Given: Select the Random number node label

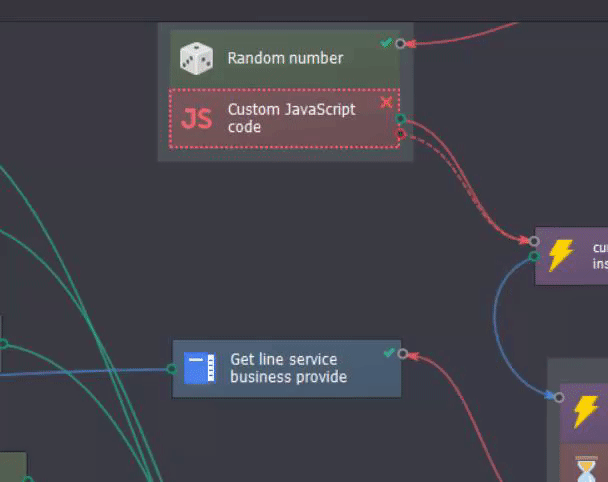Looking at the screenshot, I should click(x=285, y=58).
